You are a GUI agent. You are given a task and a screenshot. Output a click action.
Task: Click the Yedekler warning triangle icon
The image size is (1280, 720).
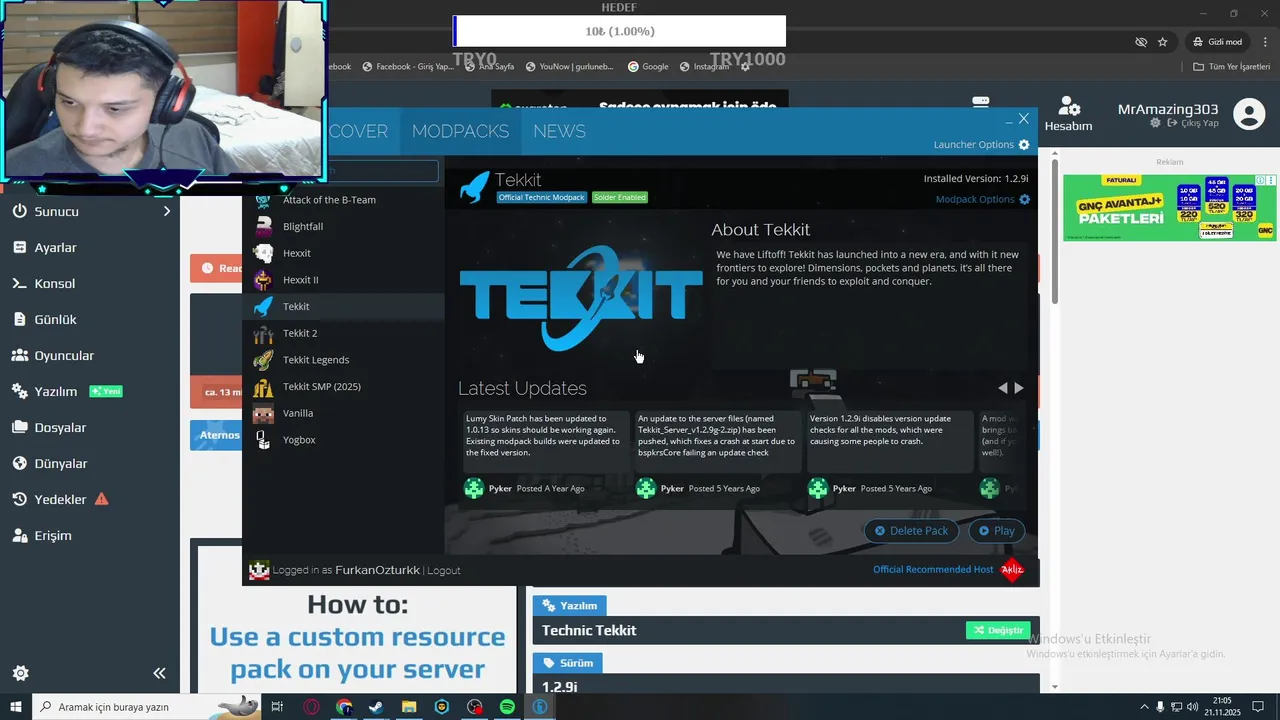pyautogui.click(x=101, y=499)
